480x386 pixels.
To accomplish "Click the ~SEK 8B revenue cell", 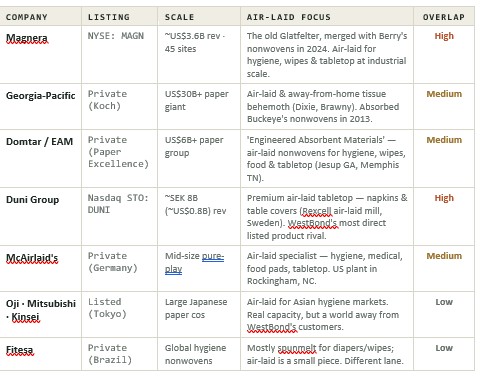I will point(199,217).
